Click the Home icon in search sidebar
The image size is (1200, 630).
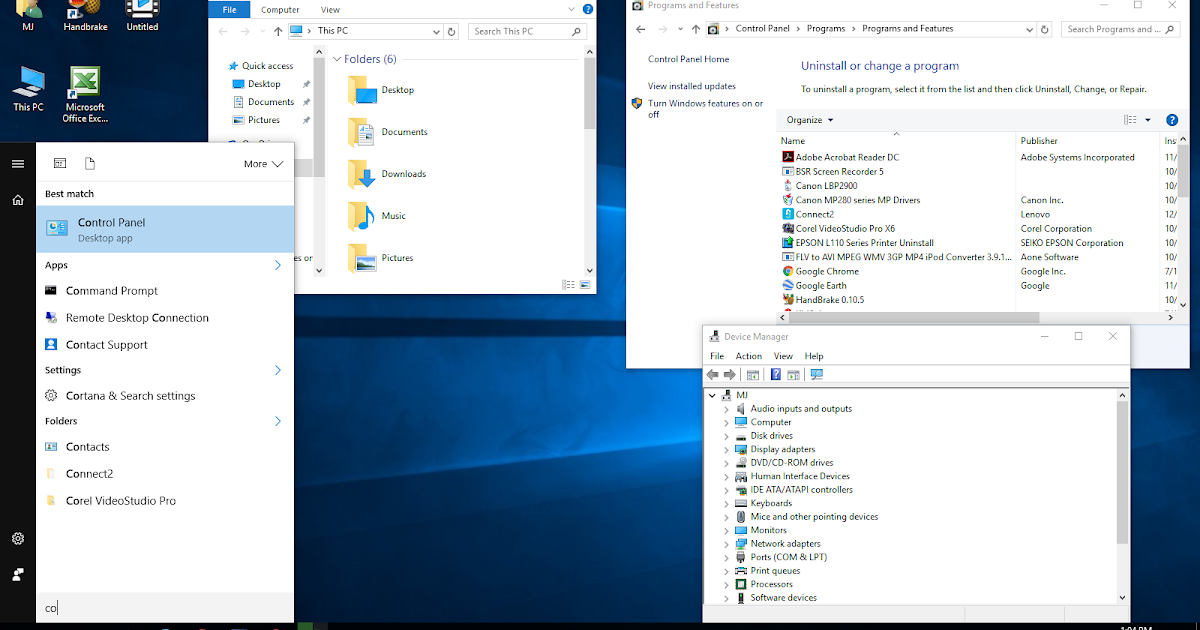18,200
